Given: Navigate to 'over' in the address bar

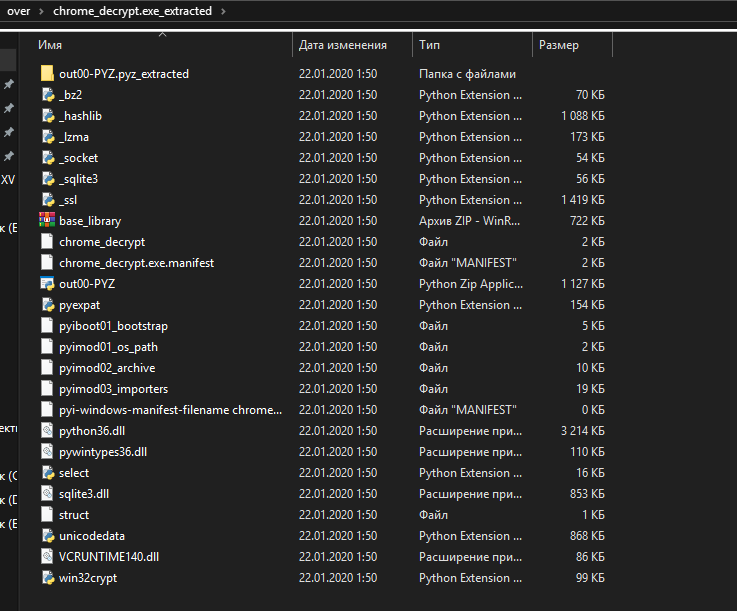Looking at the screenshot, I should pyautogui.click(x=18, y=11).
